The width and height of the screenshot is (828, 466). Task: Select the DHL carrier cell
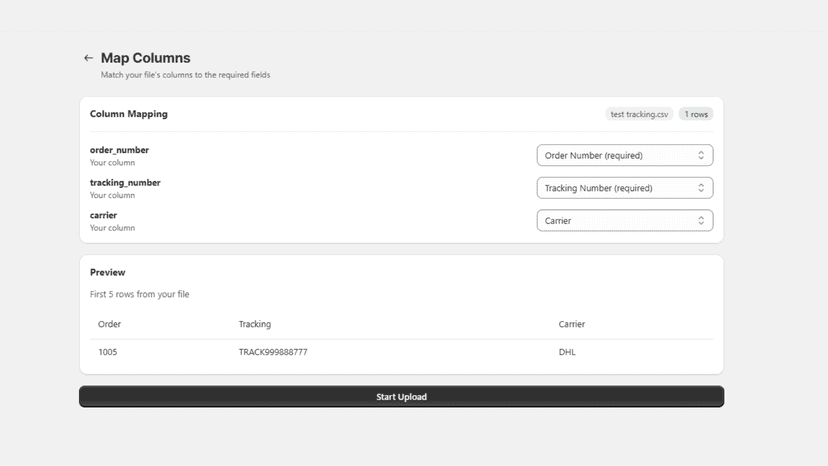pyautogui.click(x=567, y=352)
